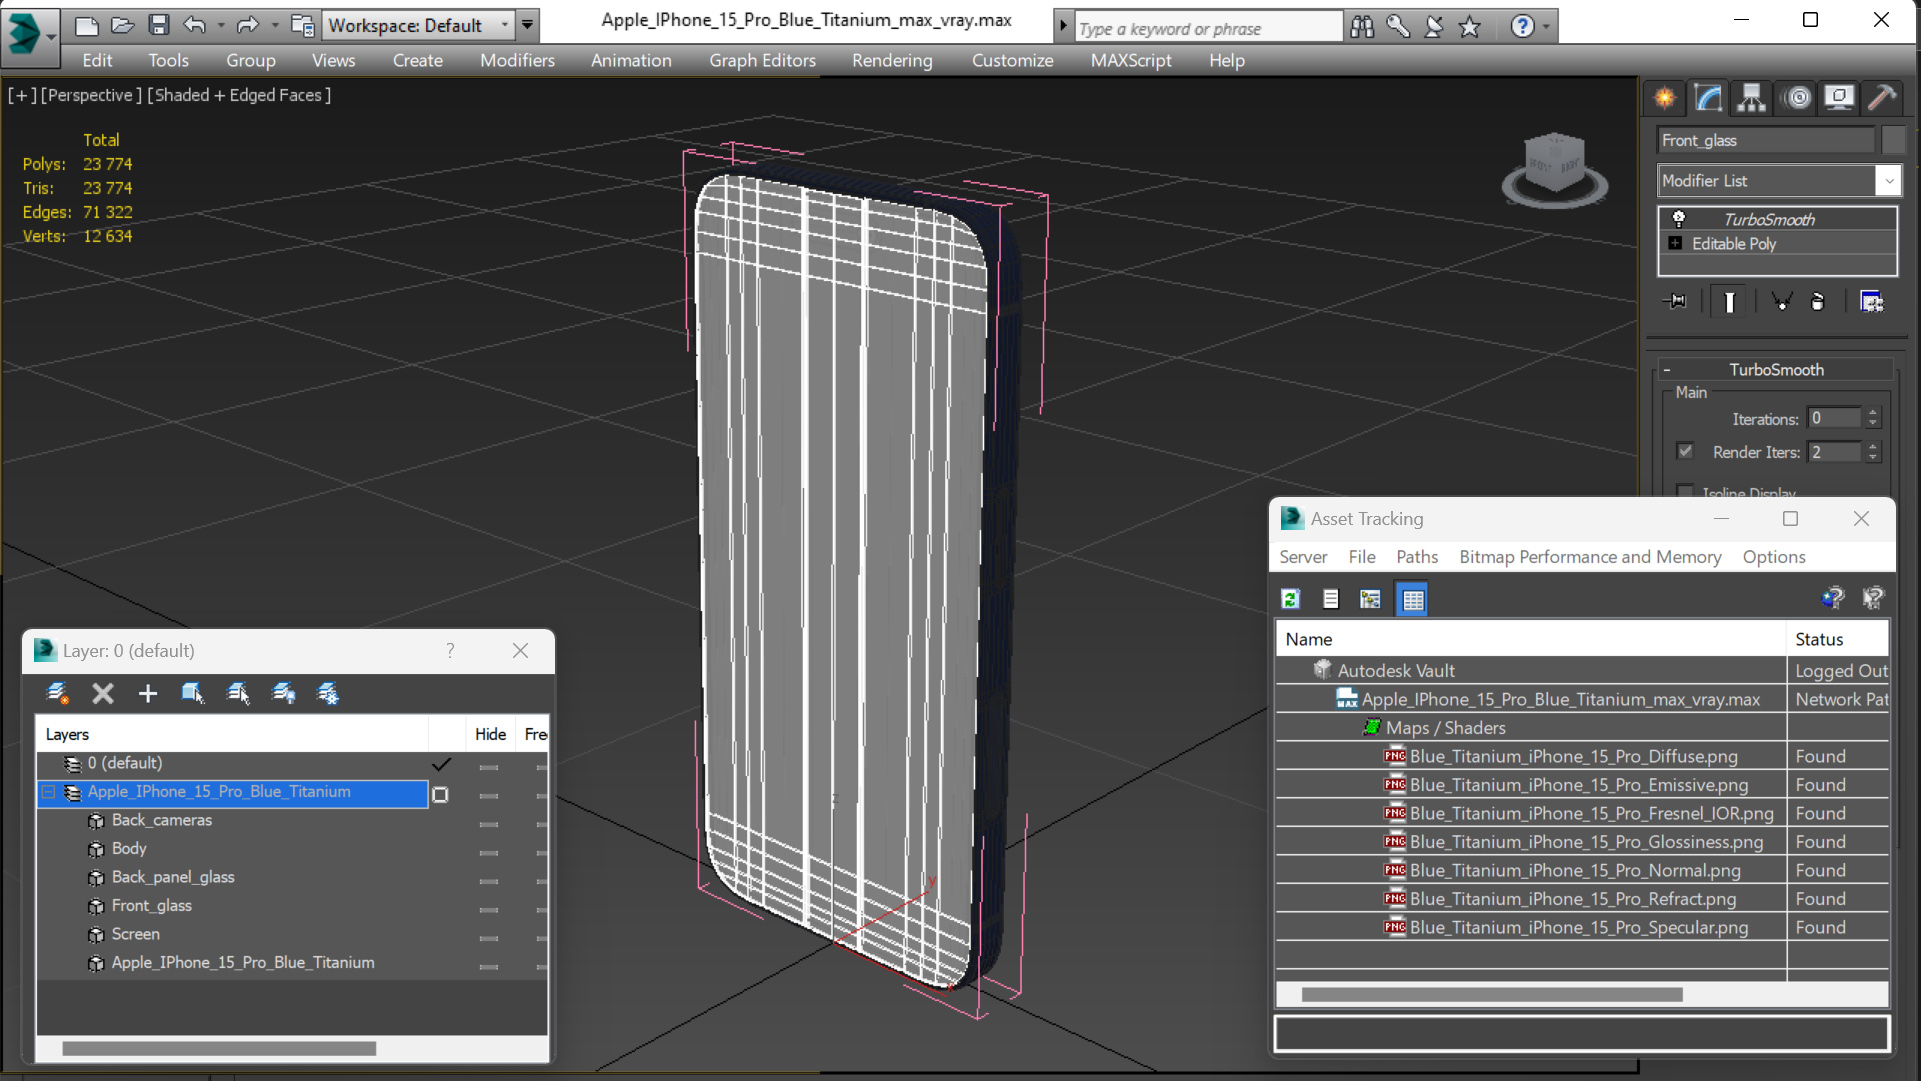Open the Display command panel tab
Screen dimensions: 1921x1081
coord(1838,98)
